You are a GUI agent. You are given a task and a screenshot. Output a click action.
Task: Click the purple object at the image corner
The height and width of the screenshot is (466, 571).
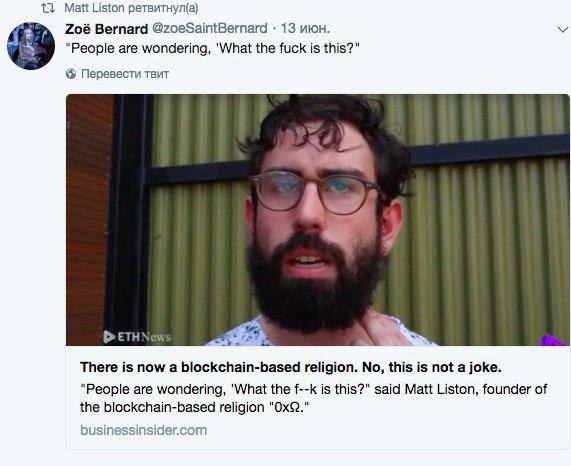coord(554,340)
